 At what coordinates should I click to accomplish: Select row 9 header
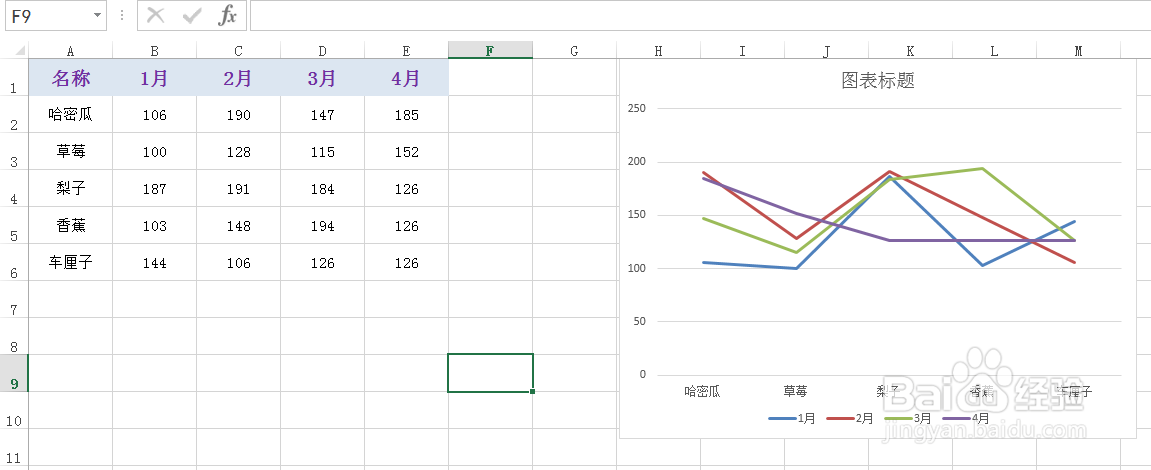[14, 373]
